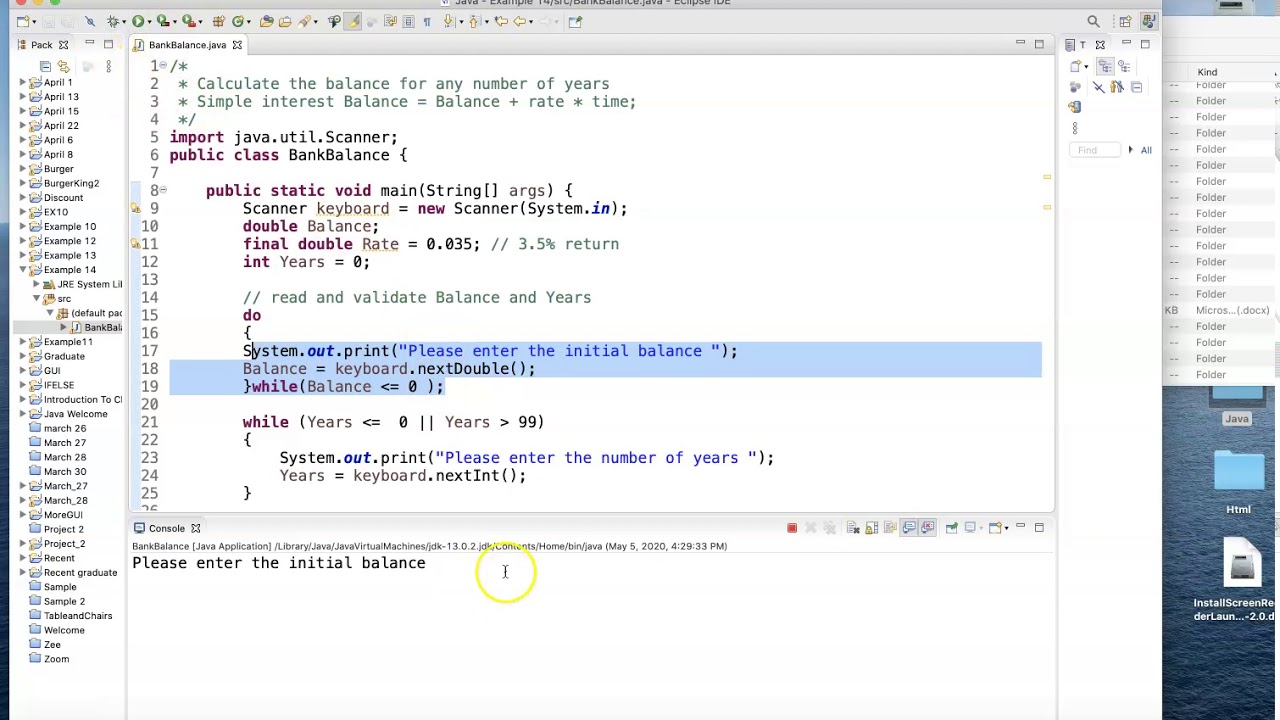This screenshot has width=1280, height=720.
Task: Click the Display Selected Console icon
Action: point(970,528)
